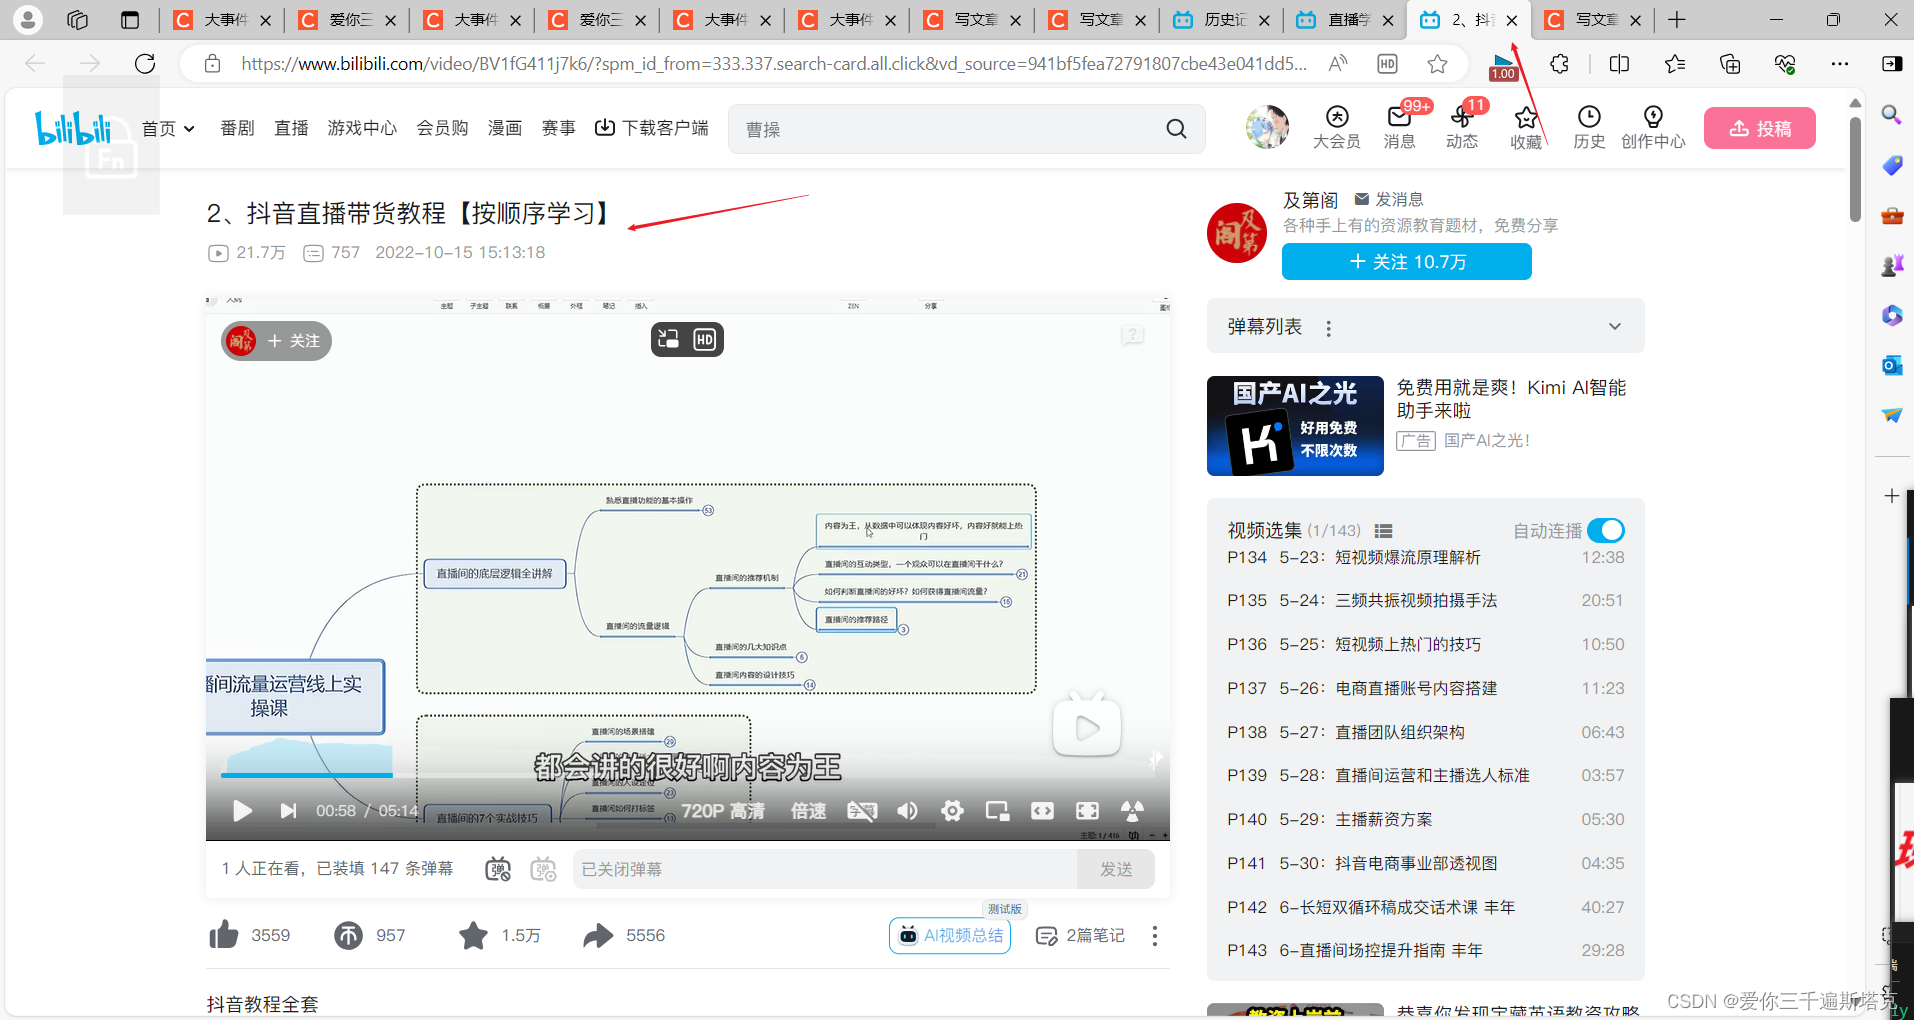Play the video

point(242,811)
